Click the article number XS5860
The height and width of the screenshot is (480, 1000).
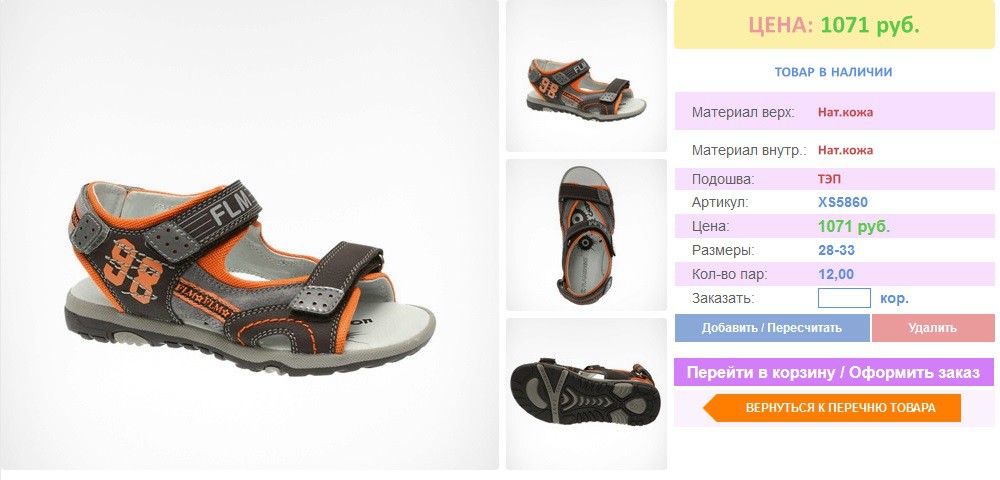coord(842,203)
